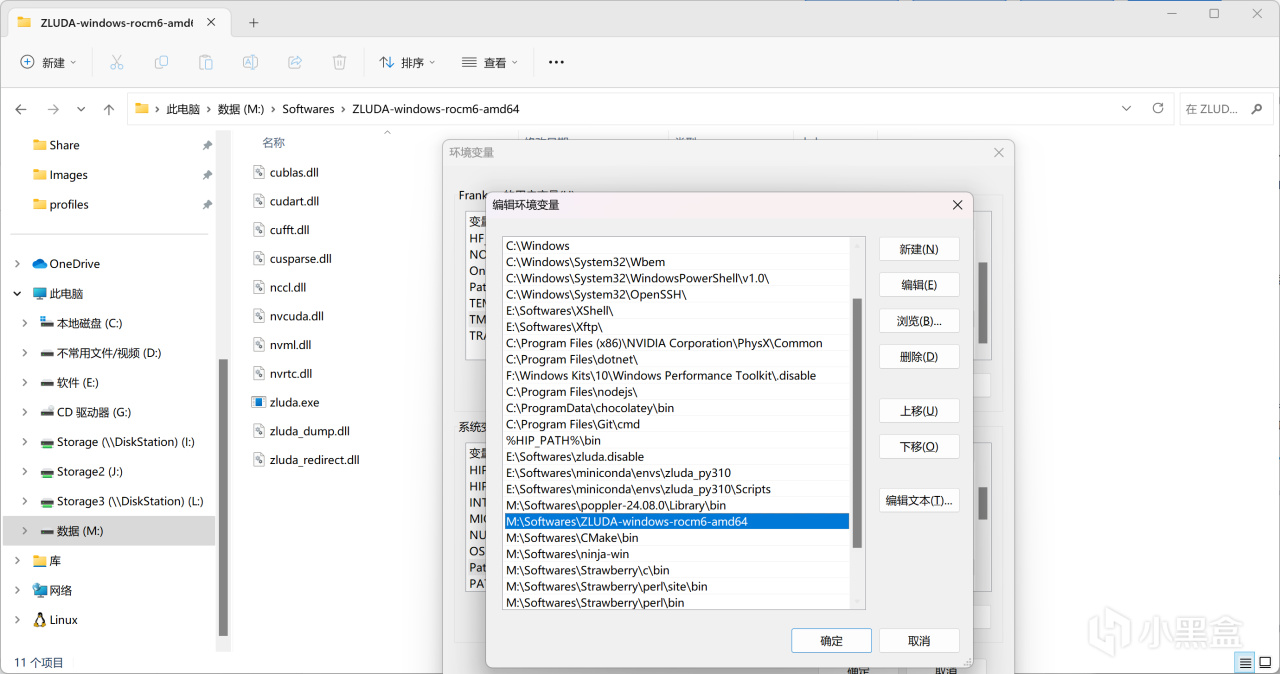Click the Copy icon in Explorer toolbar
1280x674 pixels.
tap(161, 62)
